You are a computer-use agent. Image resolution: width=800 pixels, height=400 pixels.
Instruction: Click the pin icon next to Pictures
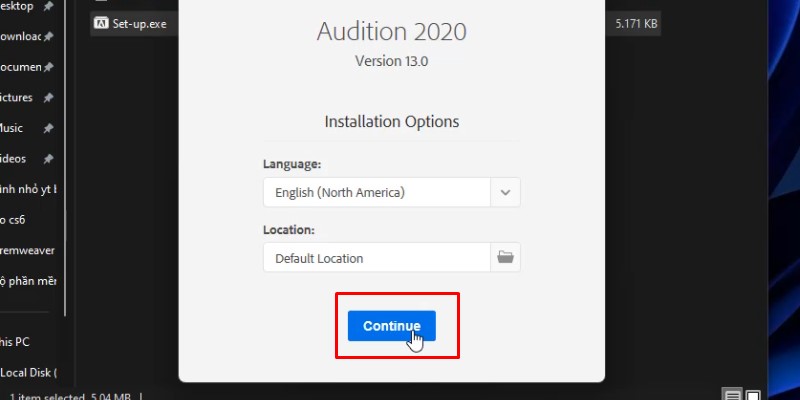(49, 98)
